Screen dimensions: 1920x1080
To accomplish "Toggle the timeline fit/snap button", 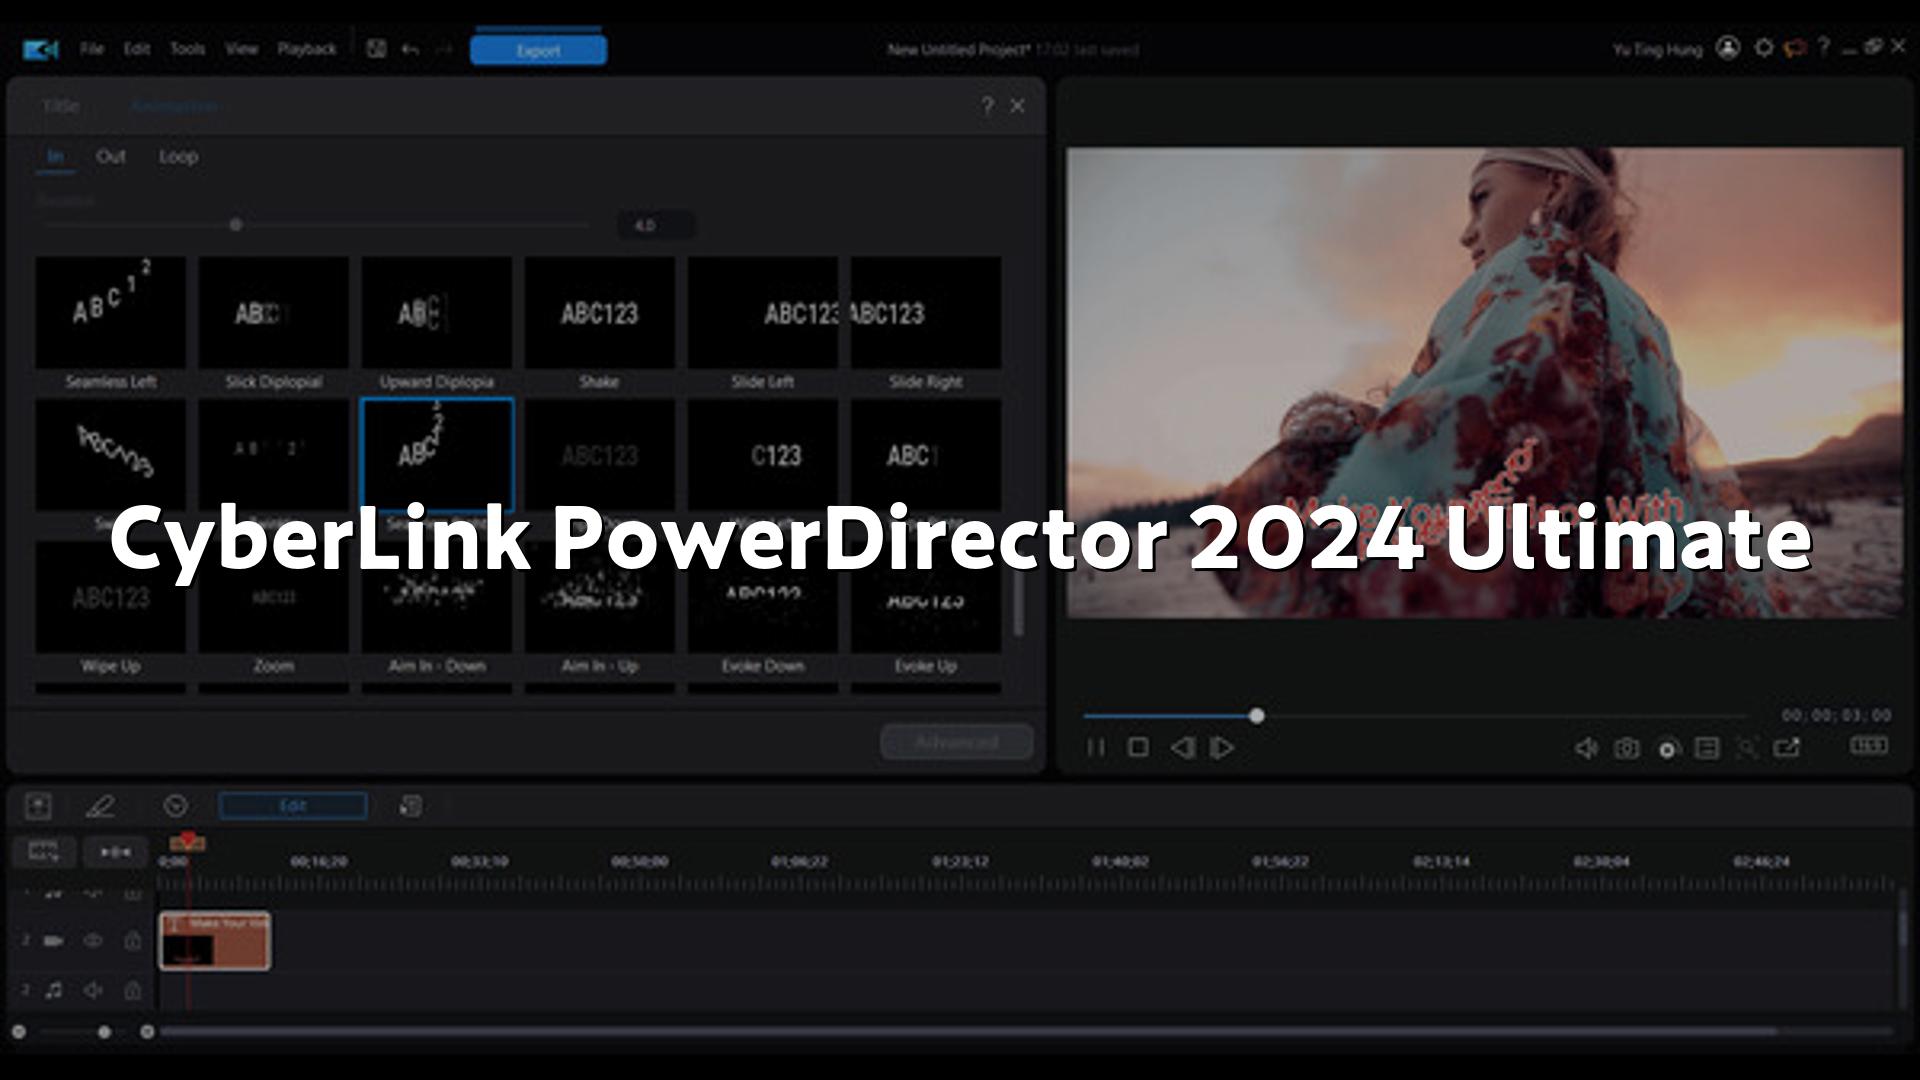I will click(x=115, y=852).
